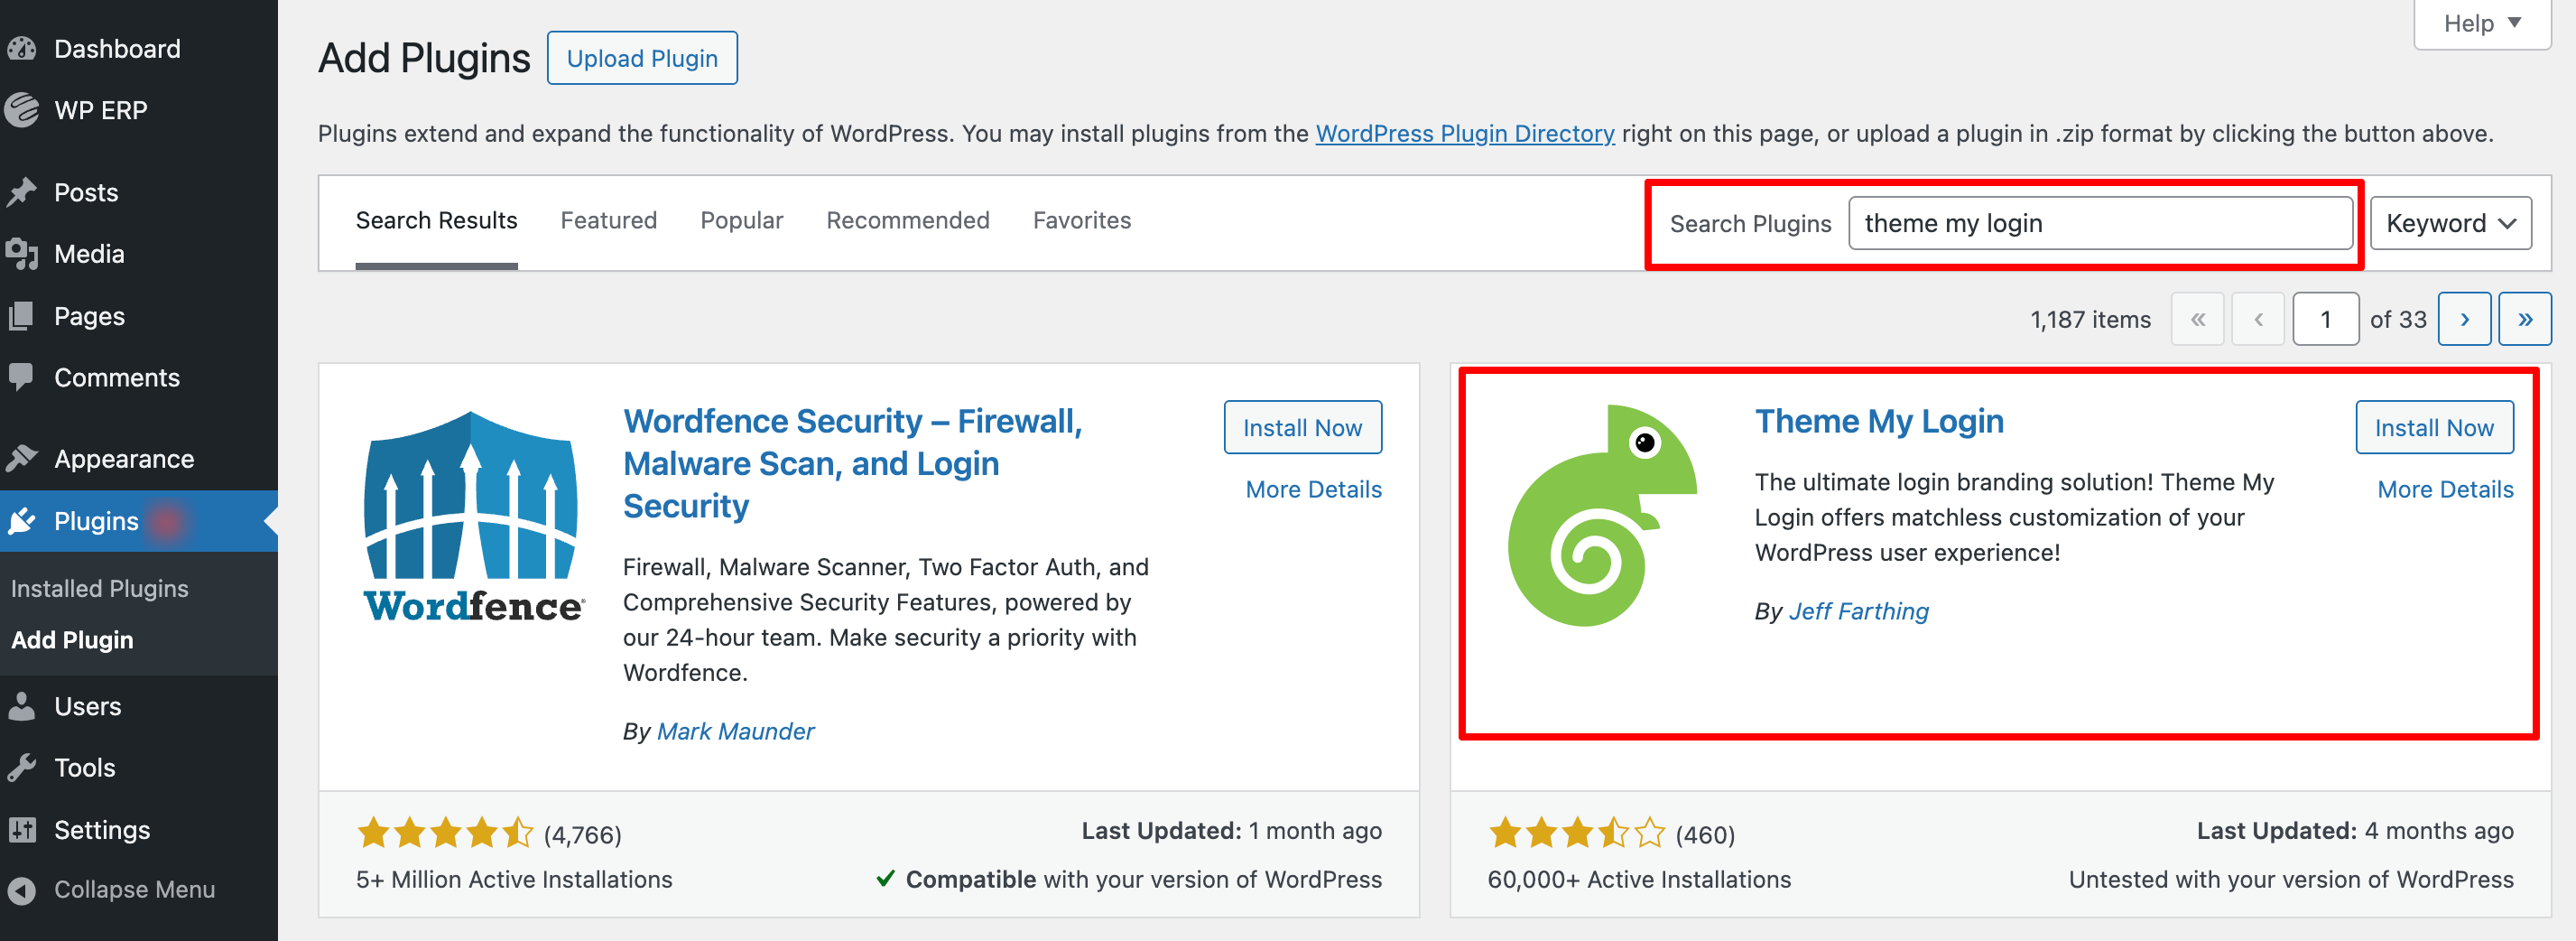
Task: Collapse the sidebar menu
Action: coord(112,889)
